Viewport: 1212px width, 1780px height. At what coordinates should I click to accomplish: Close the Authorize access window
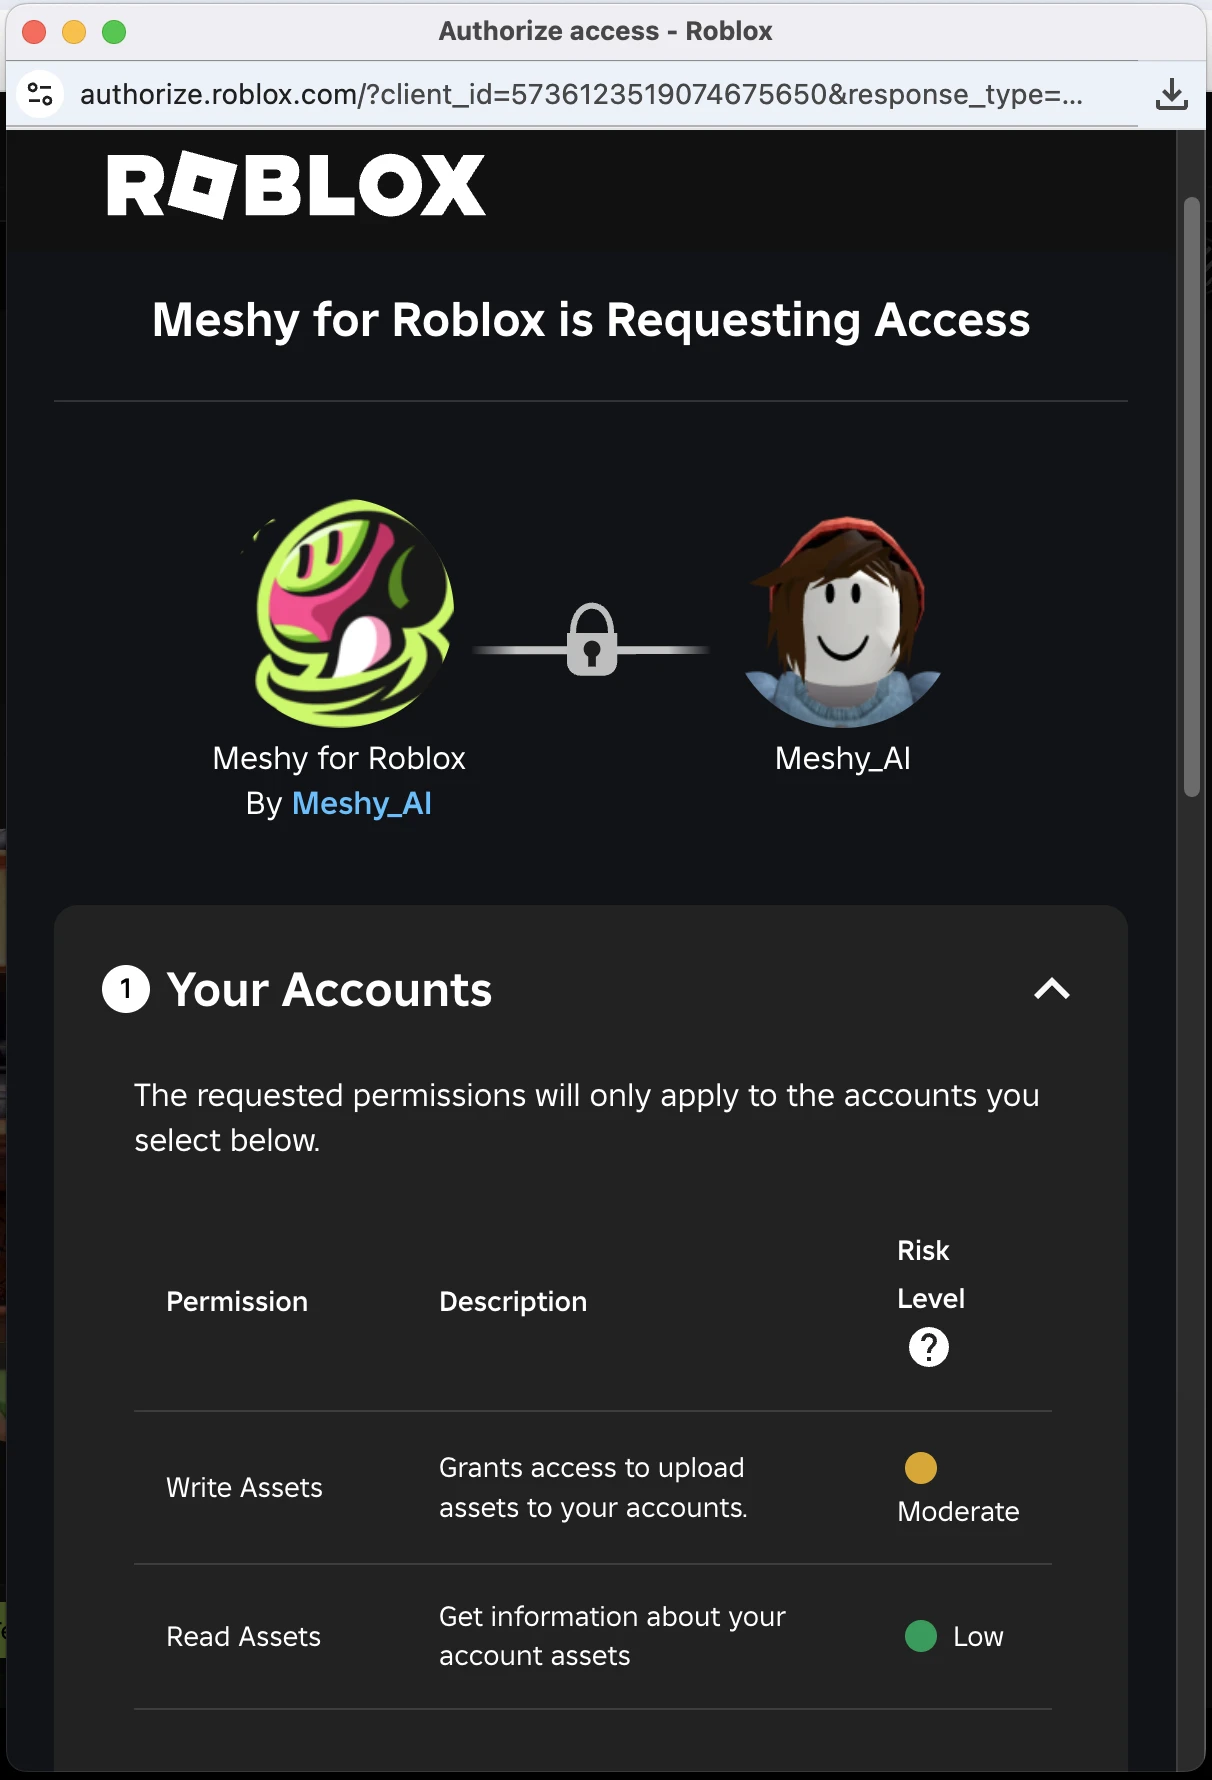tap(34, 32)
